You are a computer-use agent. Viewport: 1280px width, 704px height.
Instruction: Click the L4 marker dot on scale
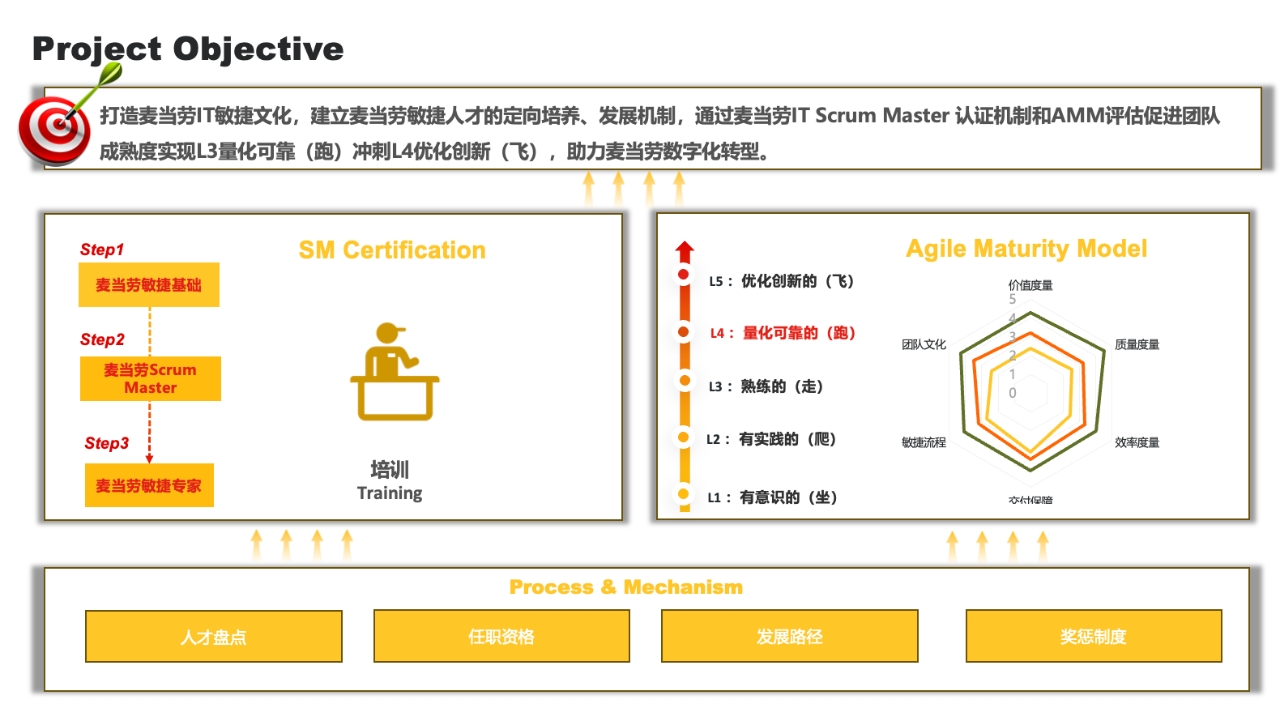coord(684,331)
